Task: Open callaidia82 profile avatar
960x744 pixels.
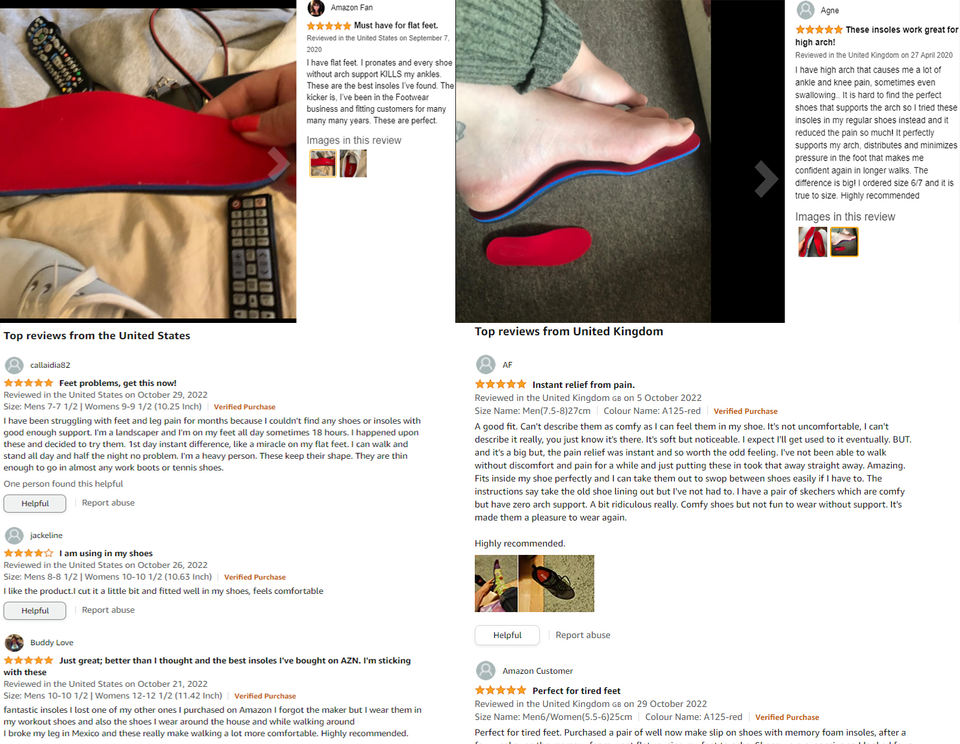Action: tap(14, 365)
